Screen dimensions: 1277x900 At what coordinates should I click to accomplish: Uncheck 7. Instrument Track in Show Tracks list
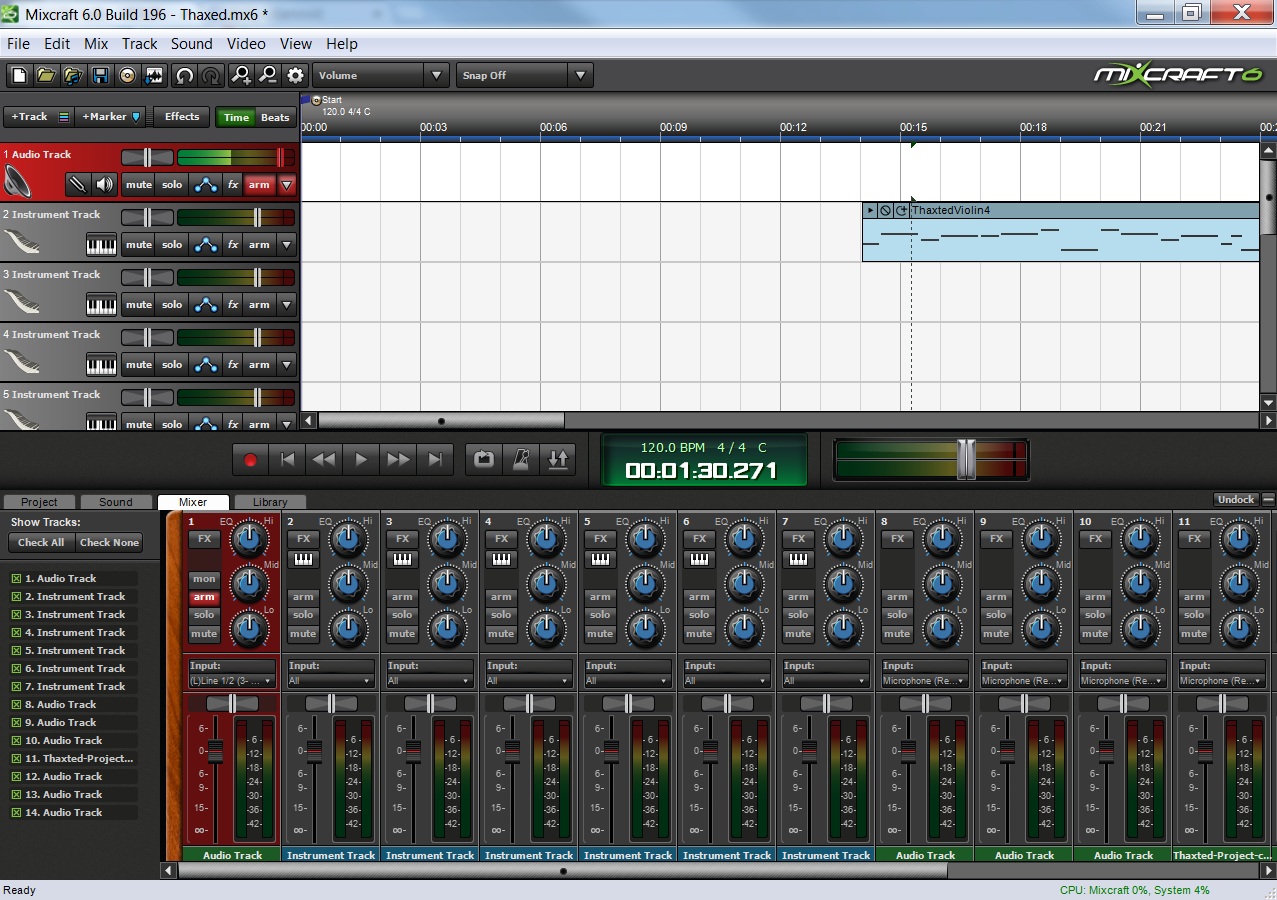(x=16, y=687)
